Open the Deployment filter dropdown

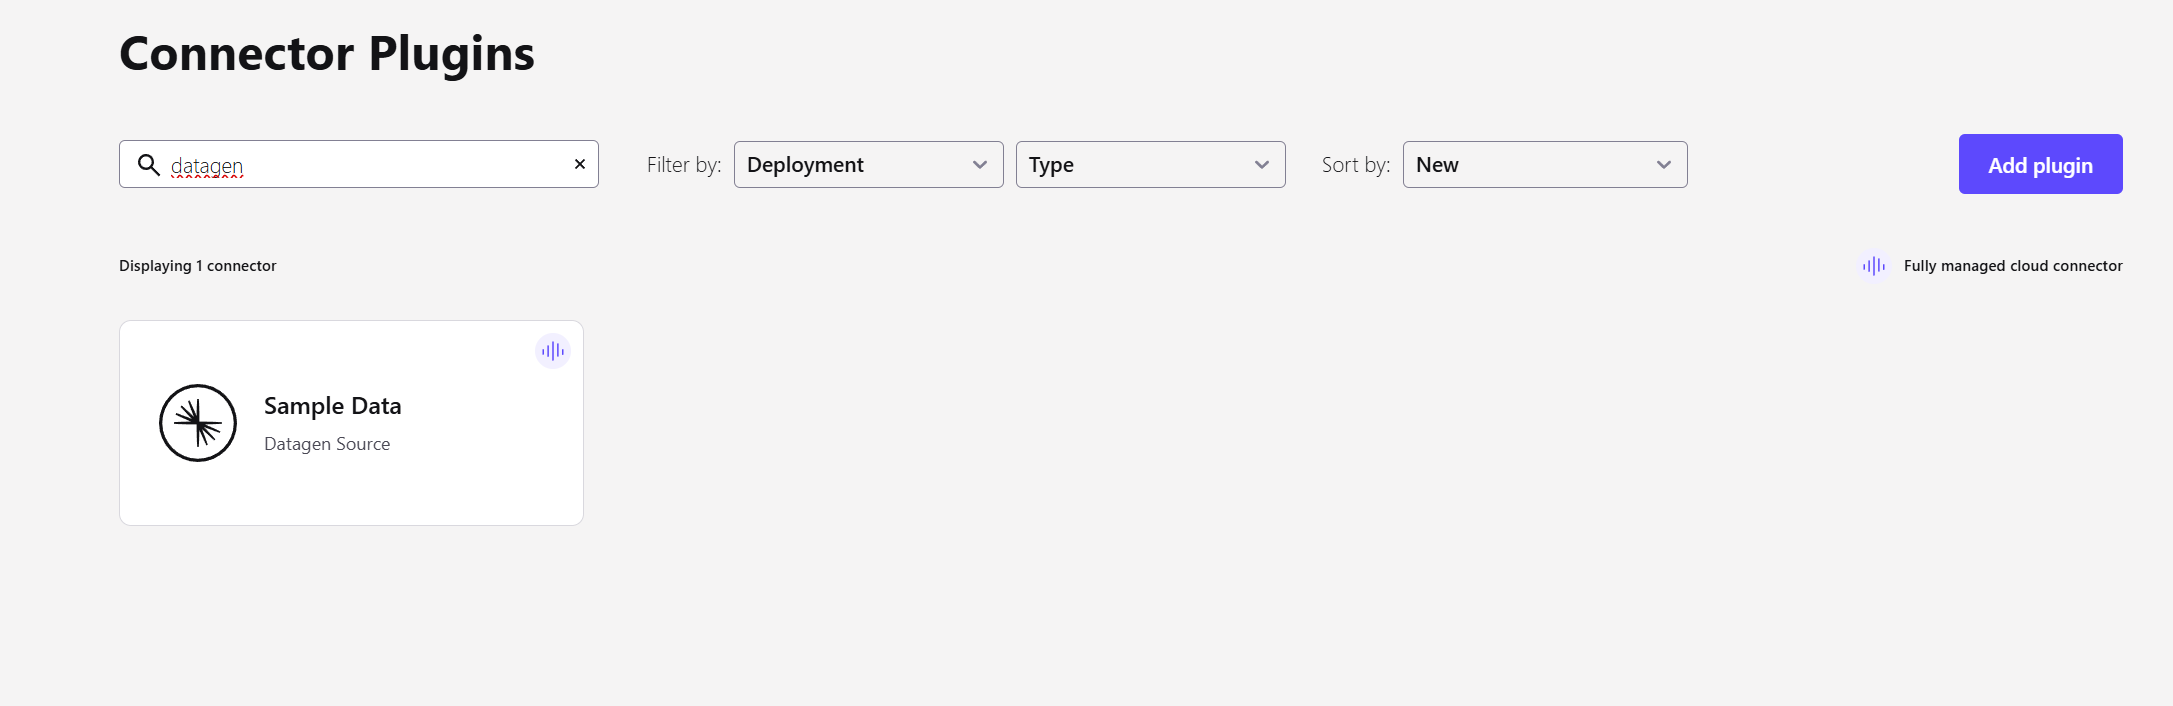click(x=868, y=165)
